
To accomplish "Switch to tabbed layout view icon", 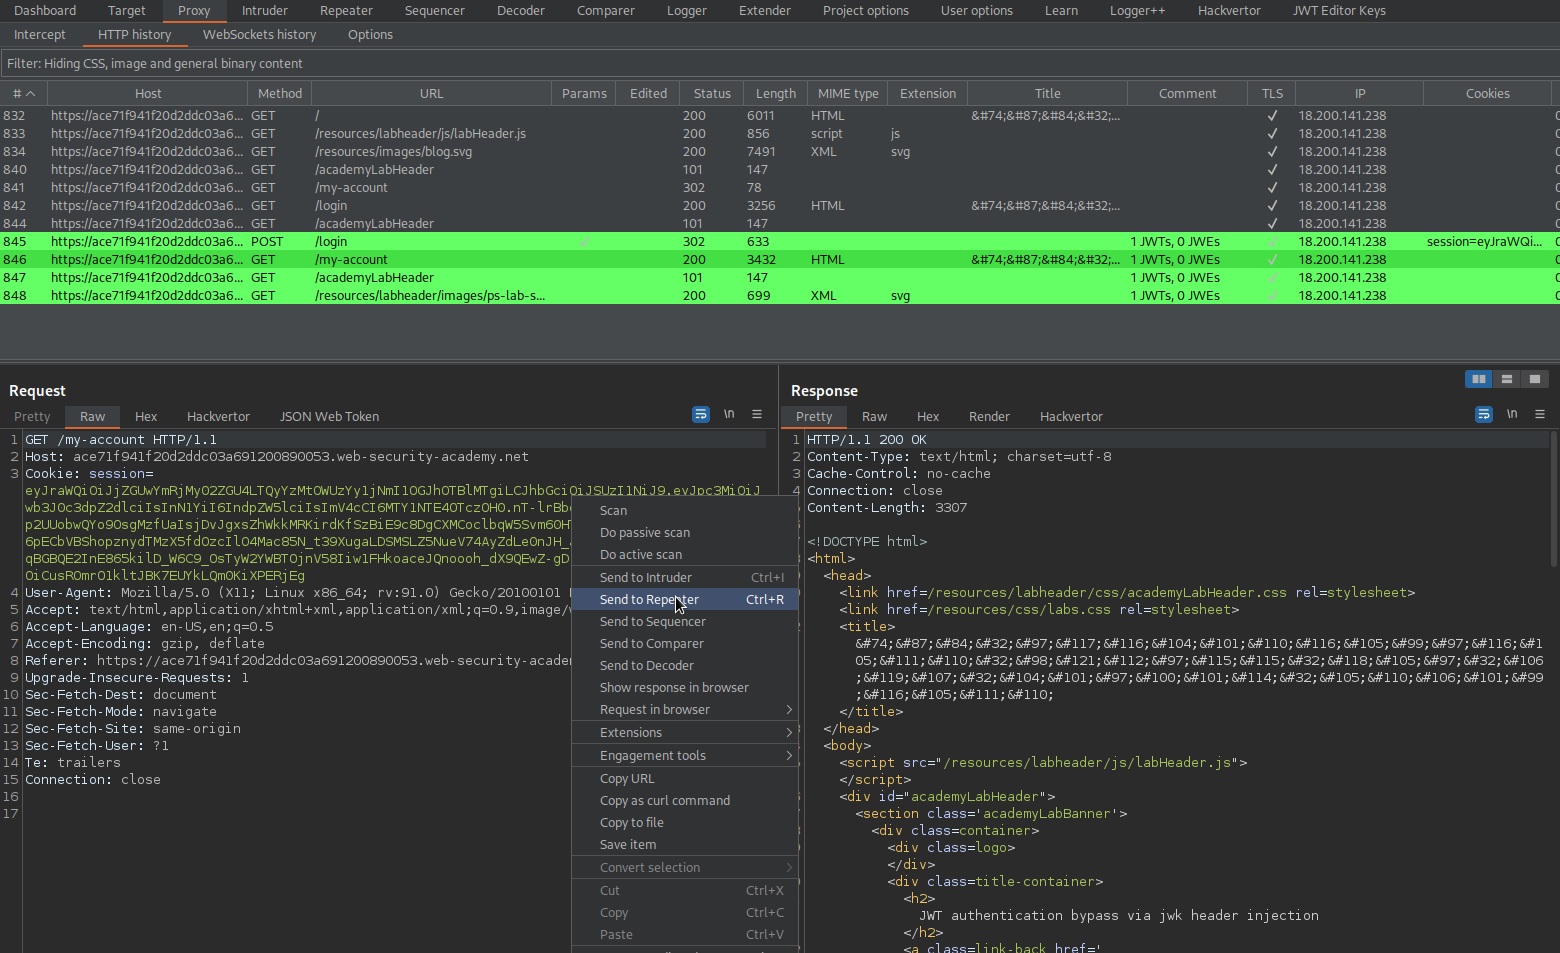I will coord(1534,379).
